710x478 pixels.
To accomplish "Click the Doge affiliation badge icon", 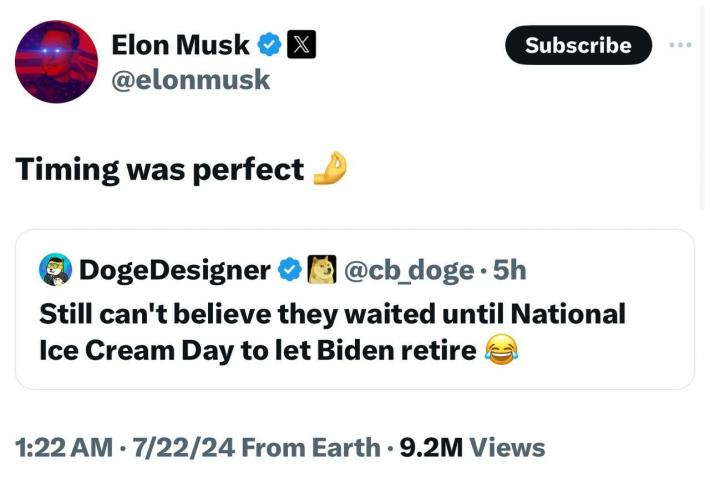I will (x=321, y=269).
